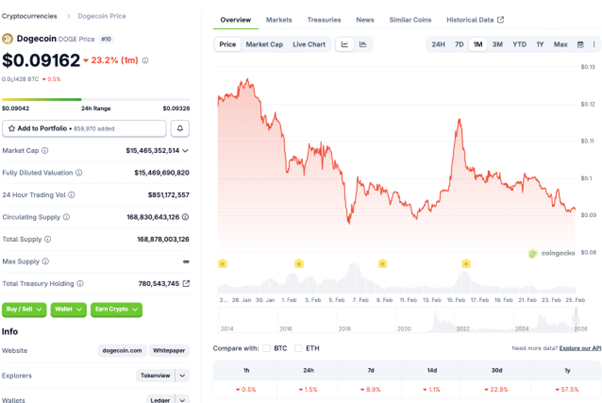The image size is (602, 403).
Task: Switch to the Markets tab
Action: [x=279, y=19]
